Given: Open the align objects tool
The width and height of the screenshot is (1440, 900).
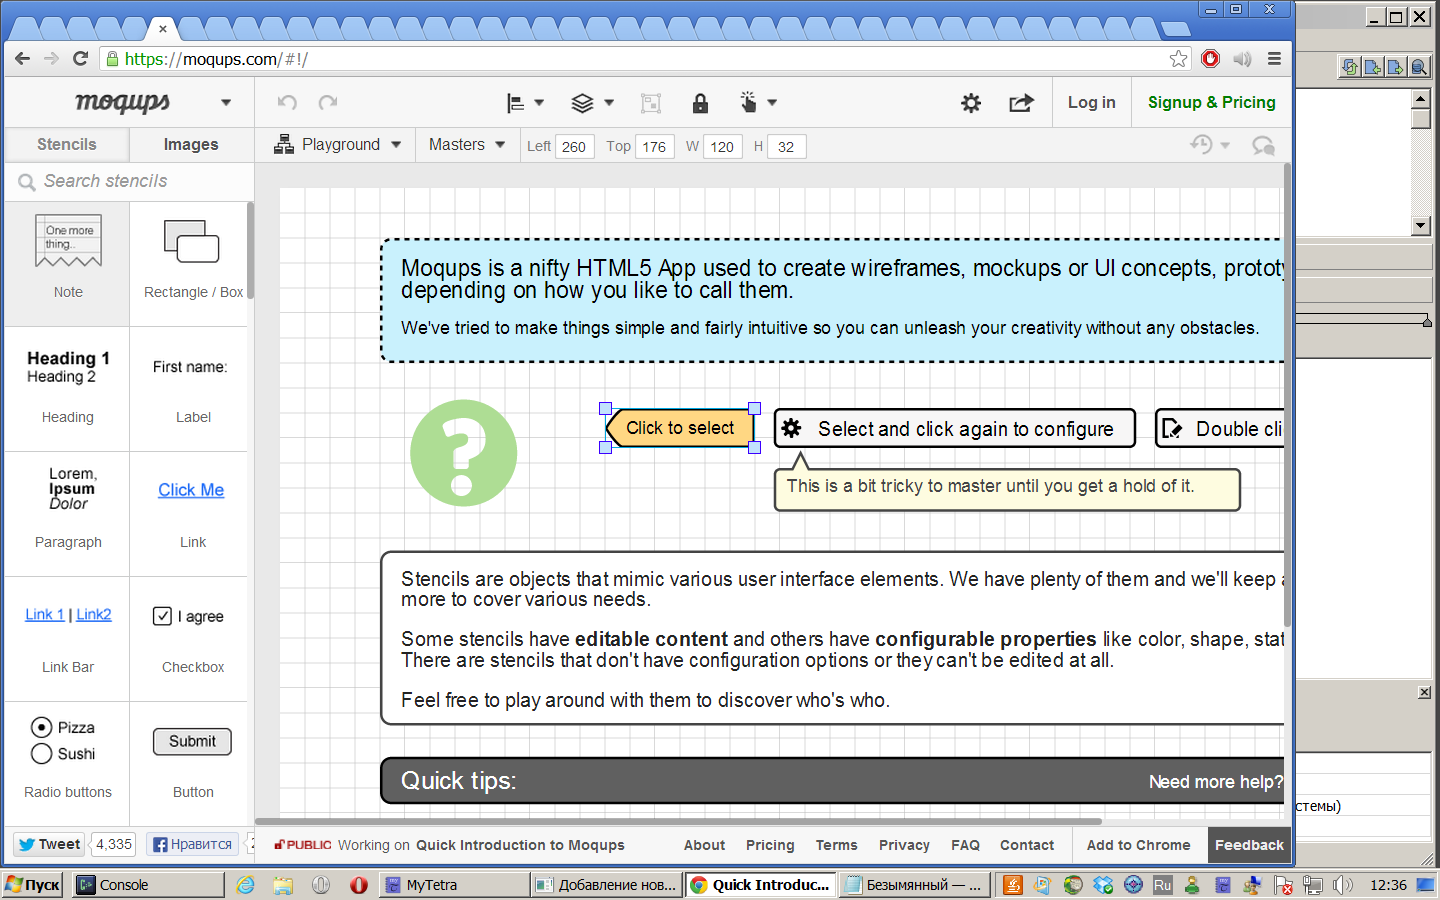Looking at the screenshot, I should click(x=516, y=103).
